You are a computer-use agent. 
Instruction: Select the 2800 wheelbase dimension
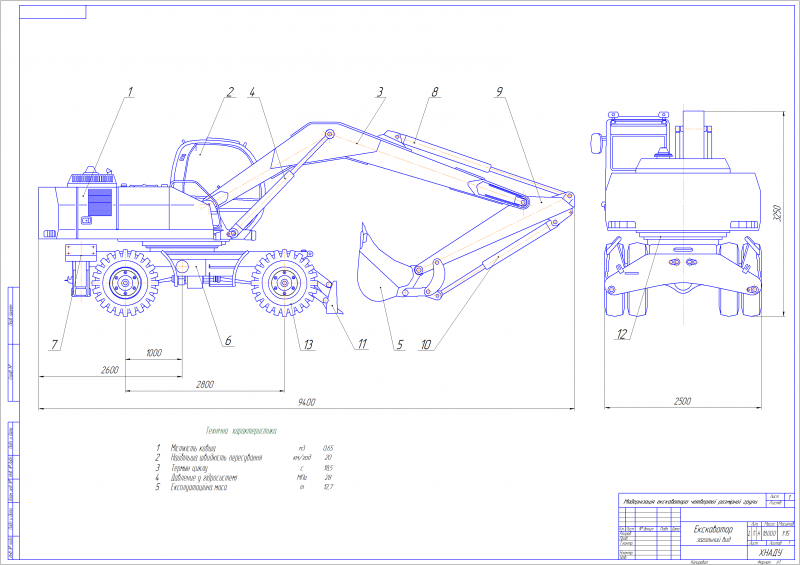tap(205, 384)
